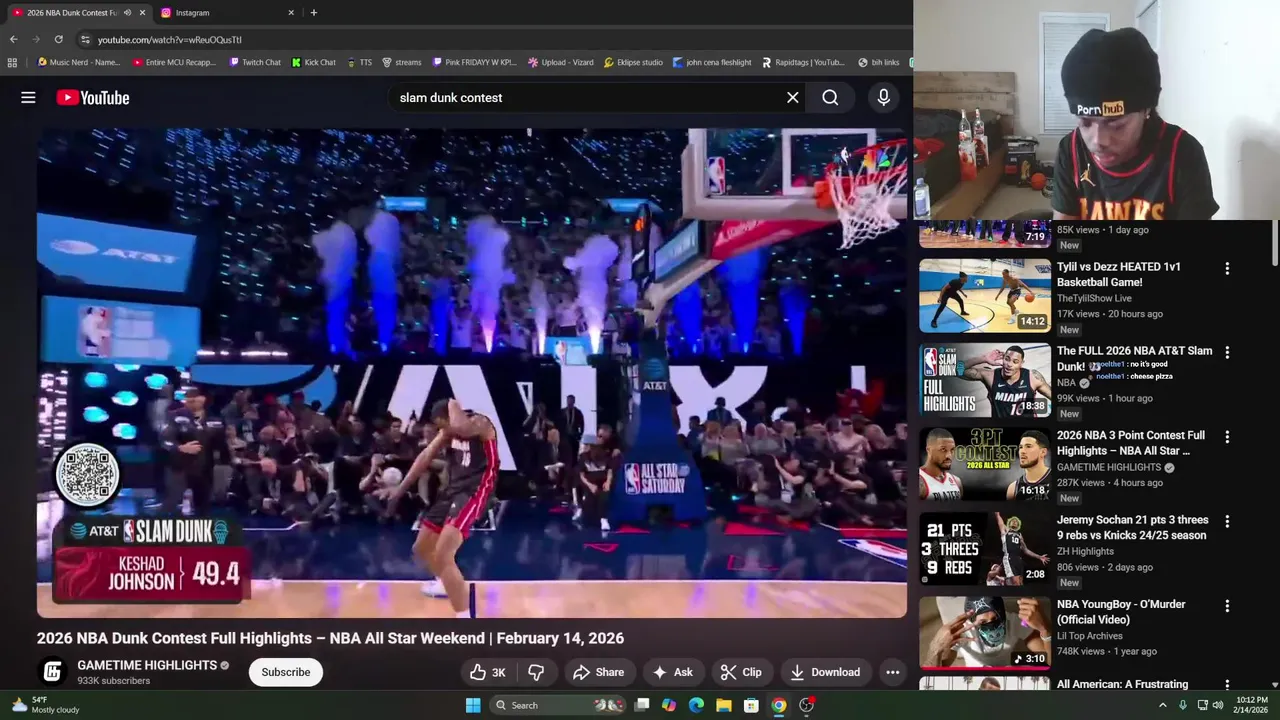Viewport: 1280px width, 720px height.
Task: Open File Explorer from the taskbar
Action: click(x=723, y=705)
